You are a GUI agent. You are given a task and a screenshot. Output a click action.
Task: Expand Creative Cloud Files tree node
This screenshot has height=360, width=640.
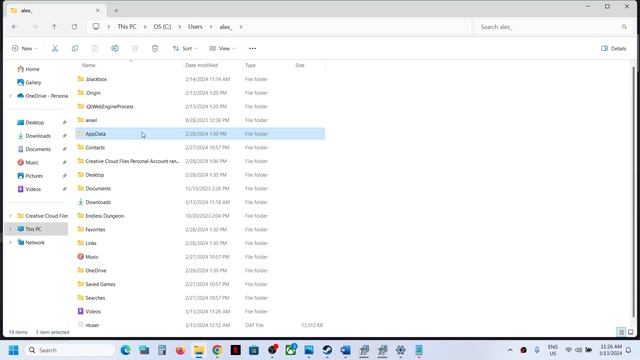click(x=11, y=216)
